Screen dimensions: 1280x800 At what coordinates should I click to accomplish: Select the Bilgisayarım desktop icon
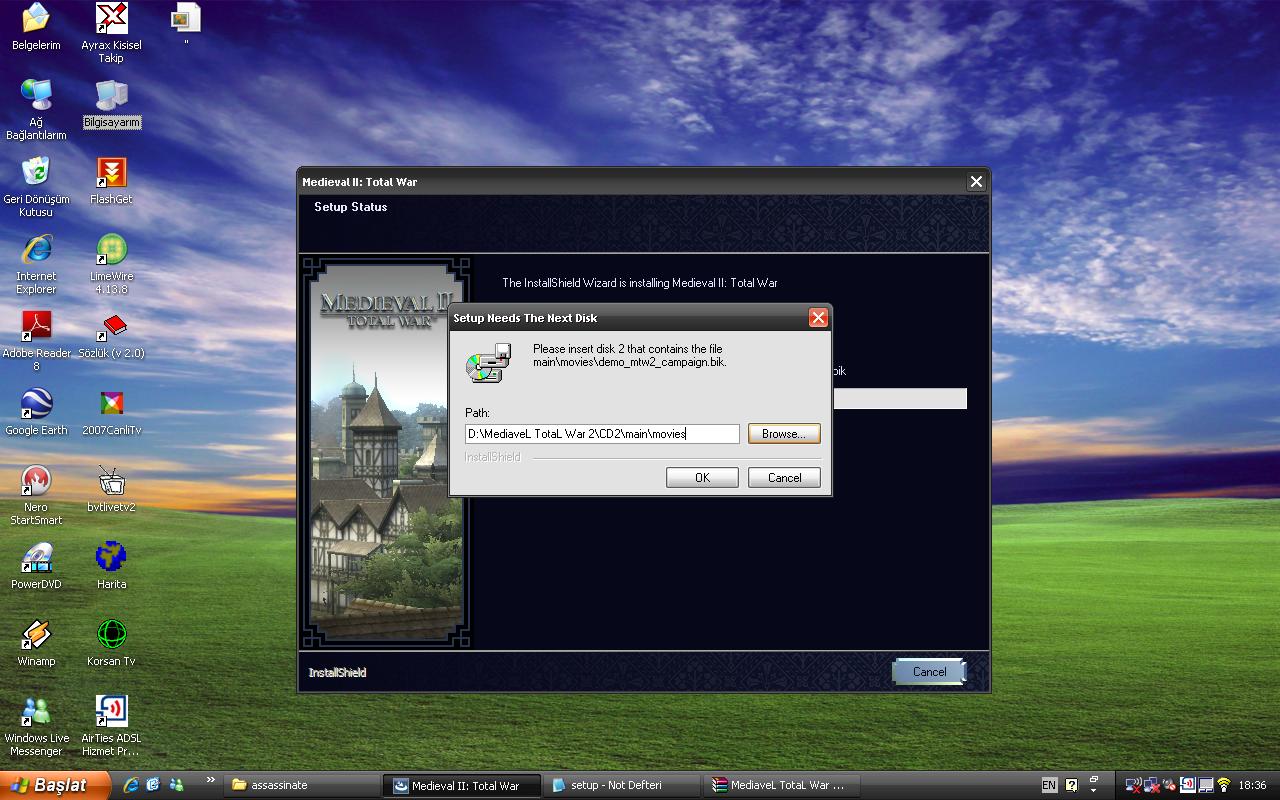(x=111, y=104)
